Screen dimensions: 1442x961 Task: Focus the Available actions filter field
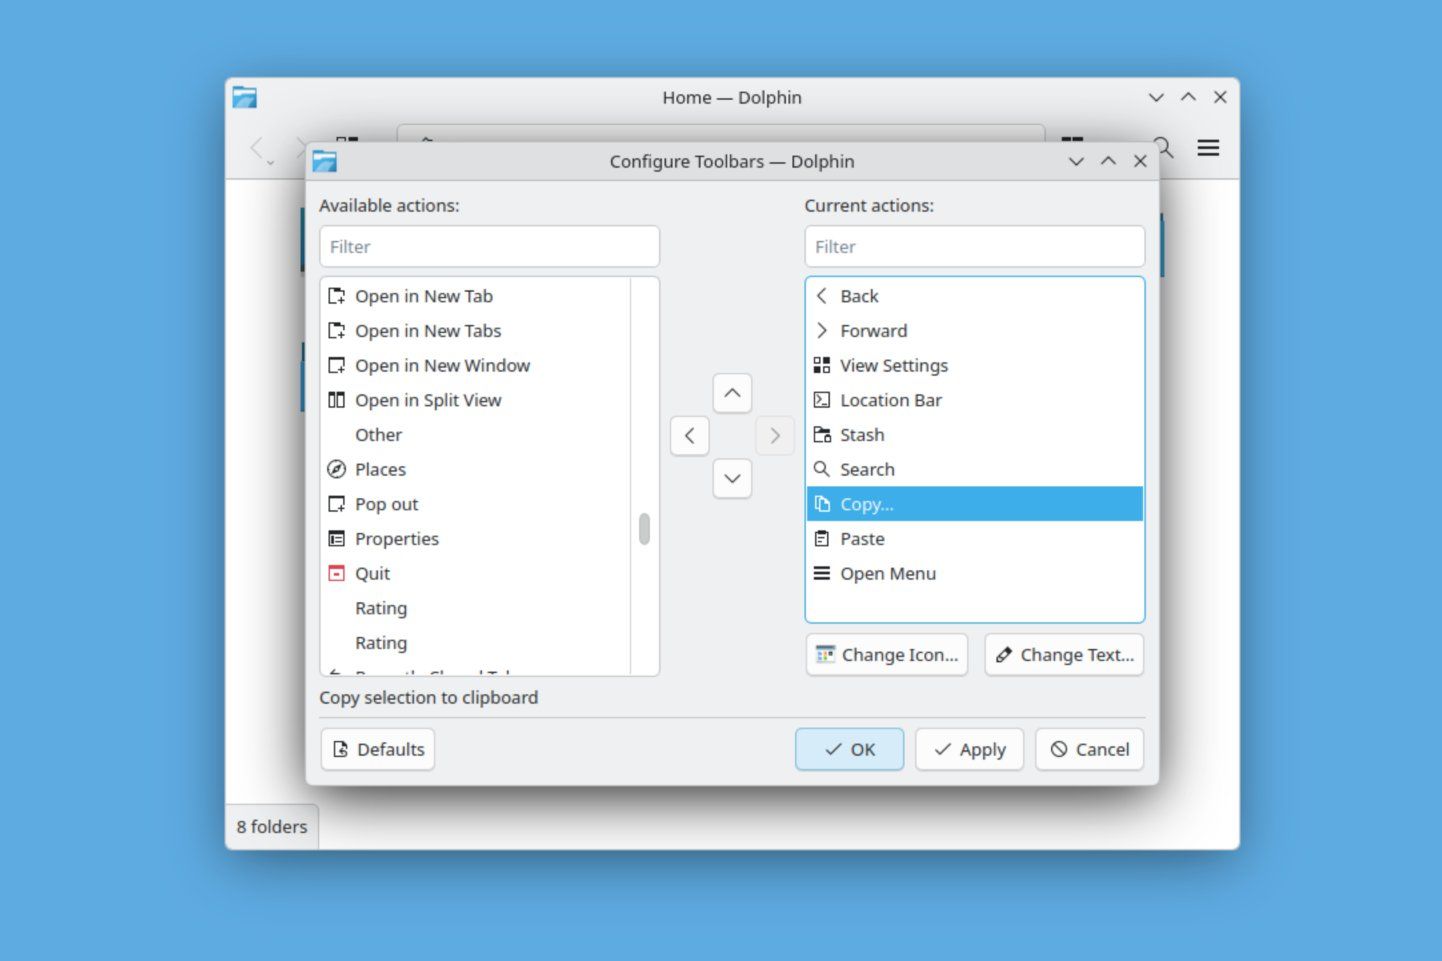[x=490, y=247]
